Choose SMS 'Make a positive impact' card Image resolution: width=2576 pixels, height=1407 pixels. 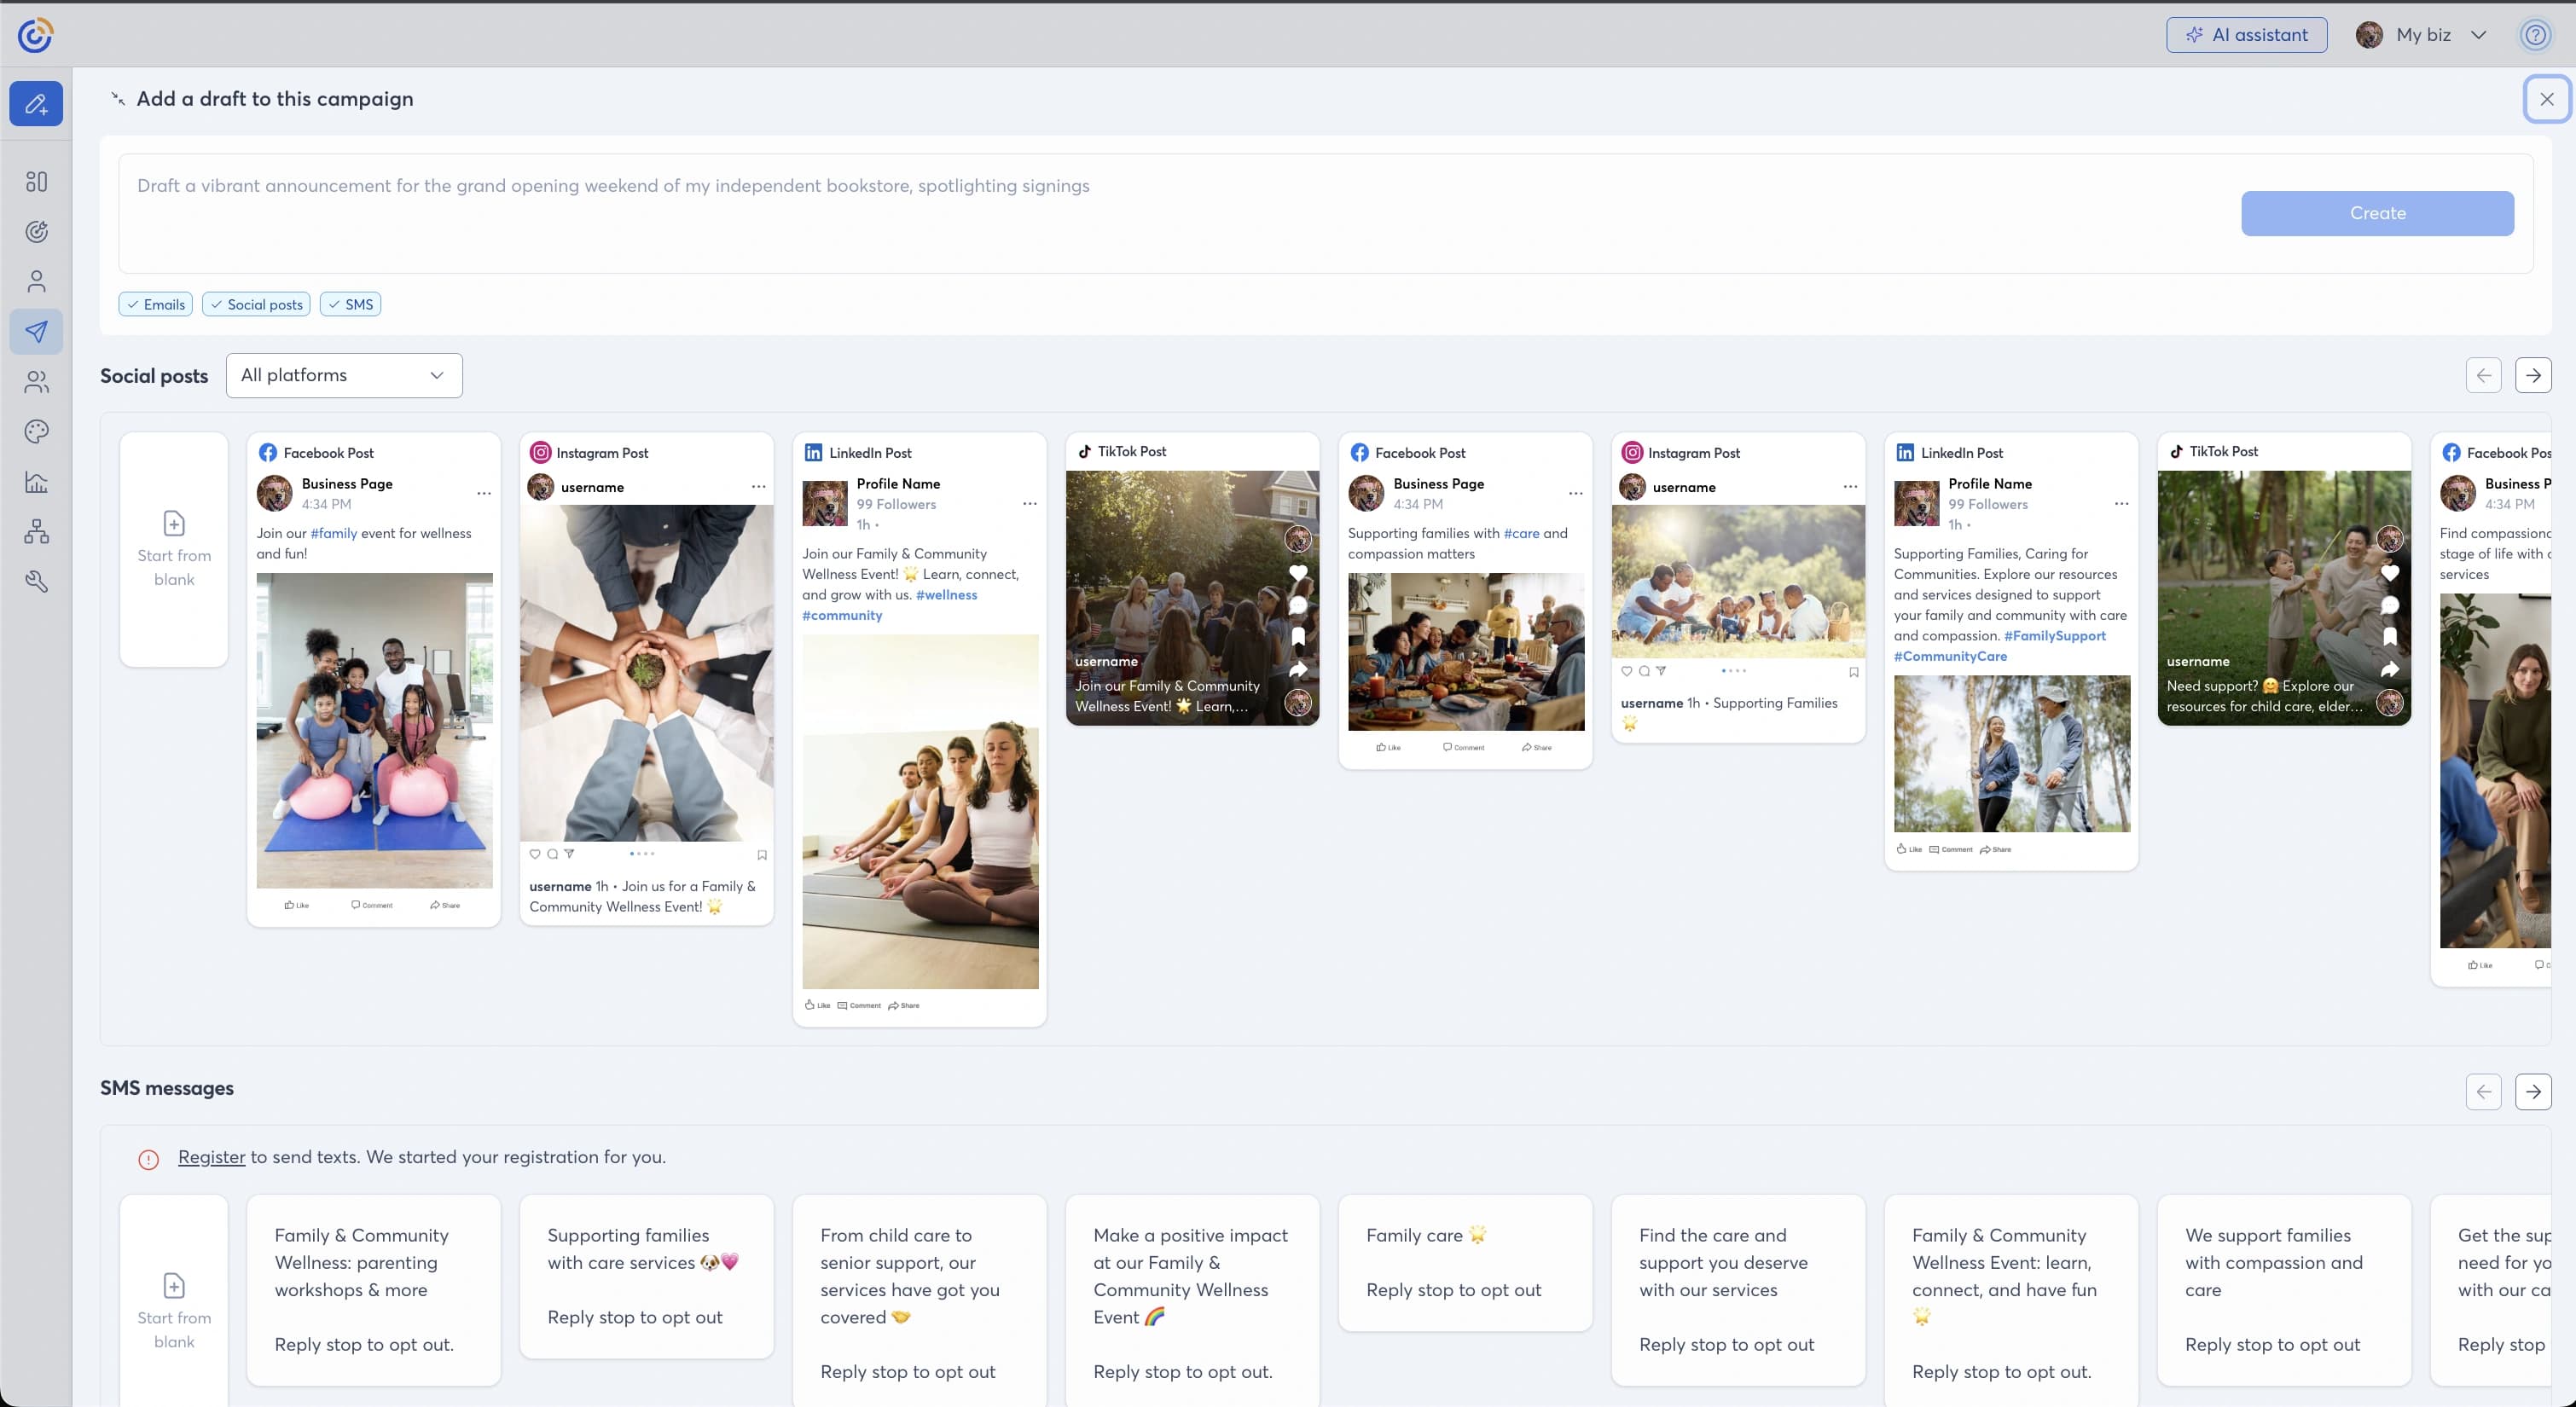(x=1192, y=1303)
